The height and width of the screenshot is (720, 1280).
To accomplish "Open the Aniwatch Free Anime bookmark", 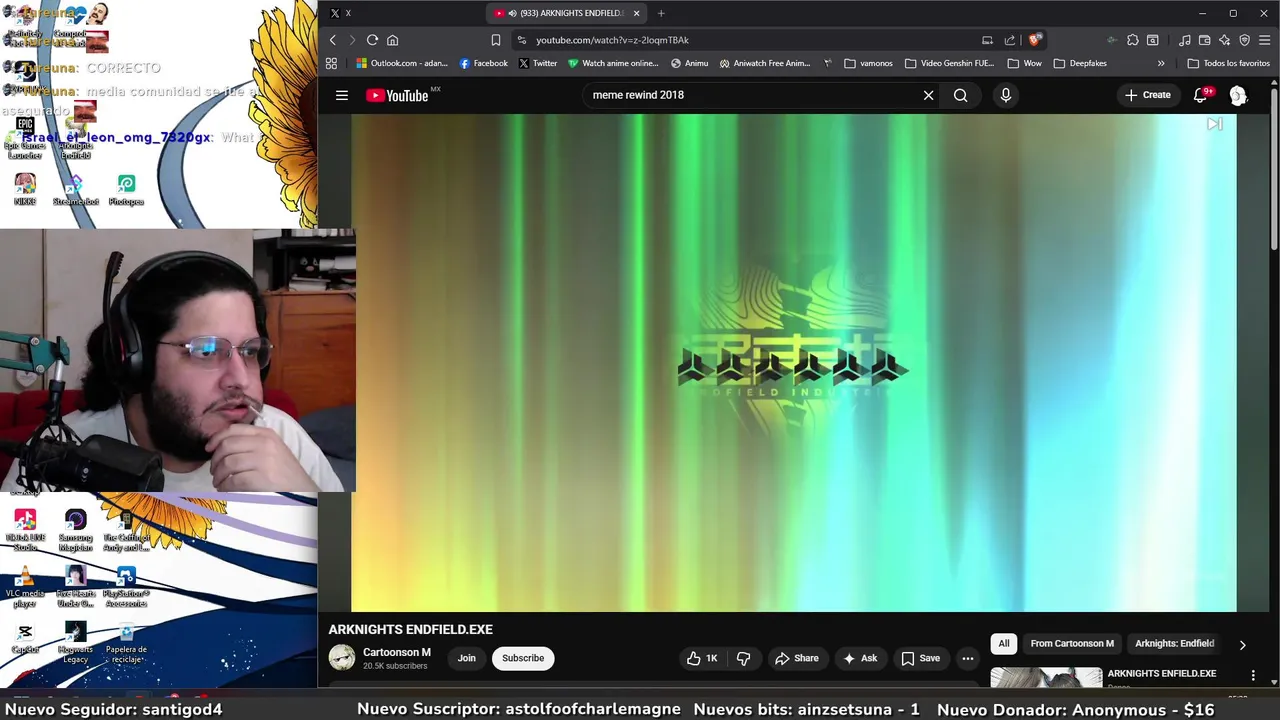I will pos(765,63).
